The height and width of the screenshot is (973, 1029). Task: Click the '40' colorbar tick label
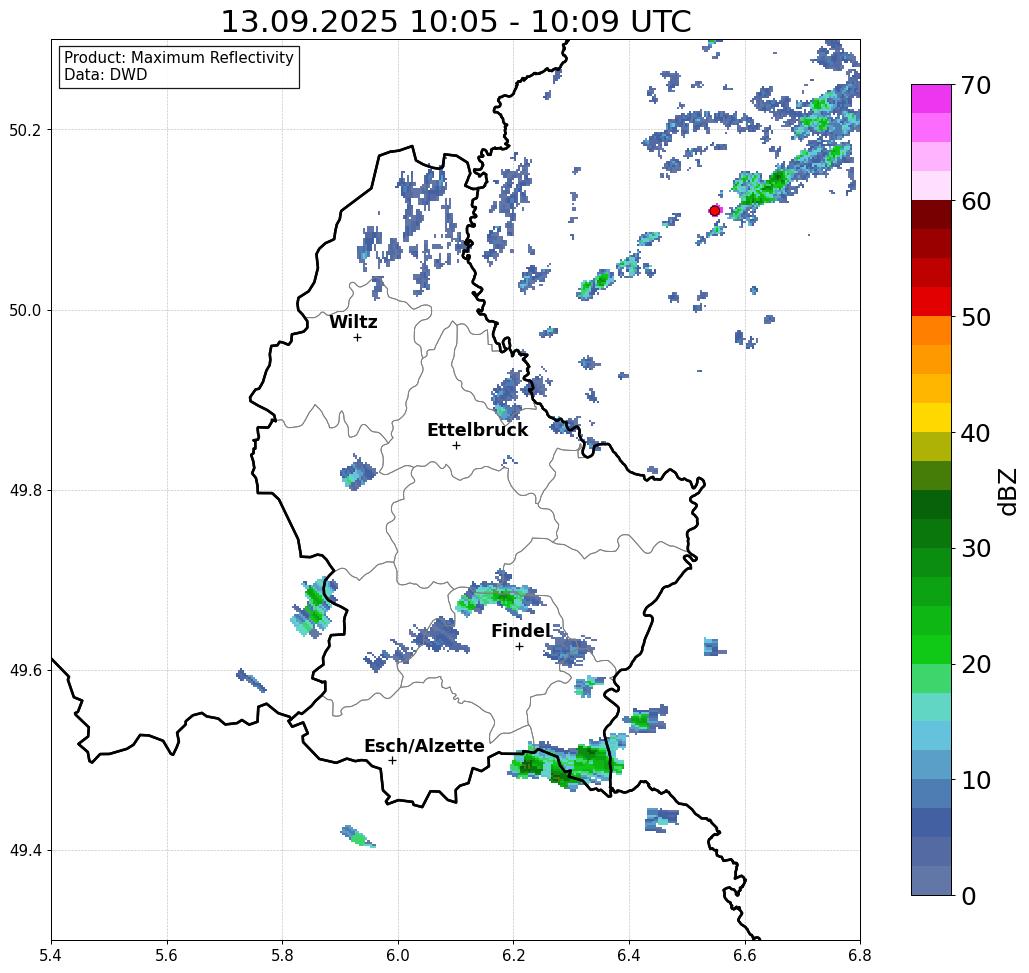coord(975,433)
